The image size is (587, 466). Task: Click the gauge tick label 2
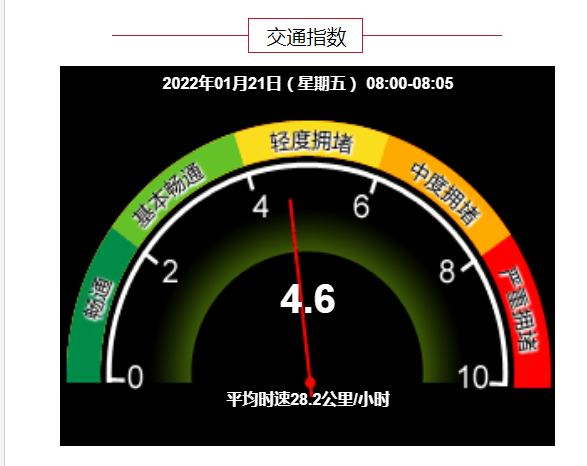pos(170,271)
